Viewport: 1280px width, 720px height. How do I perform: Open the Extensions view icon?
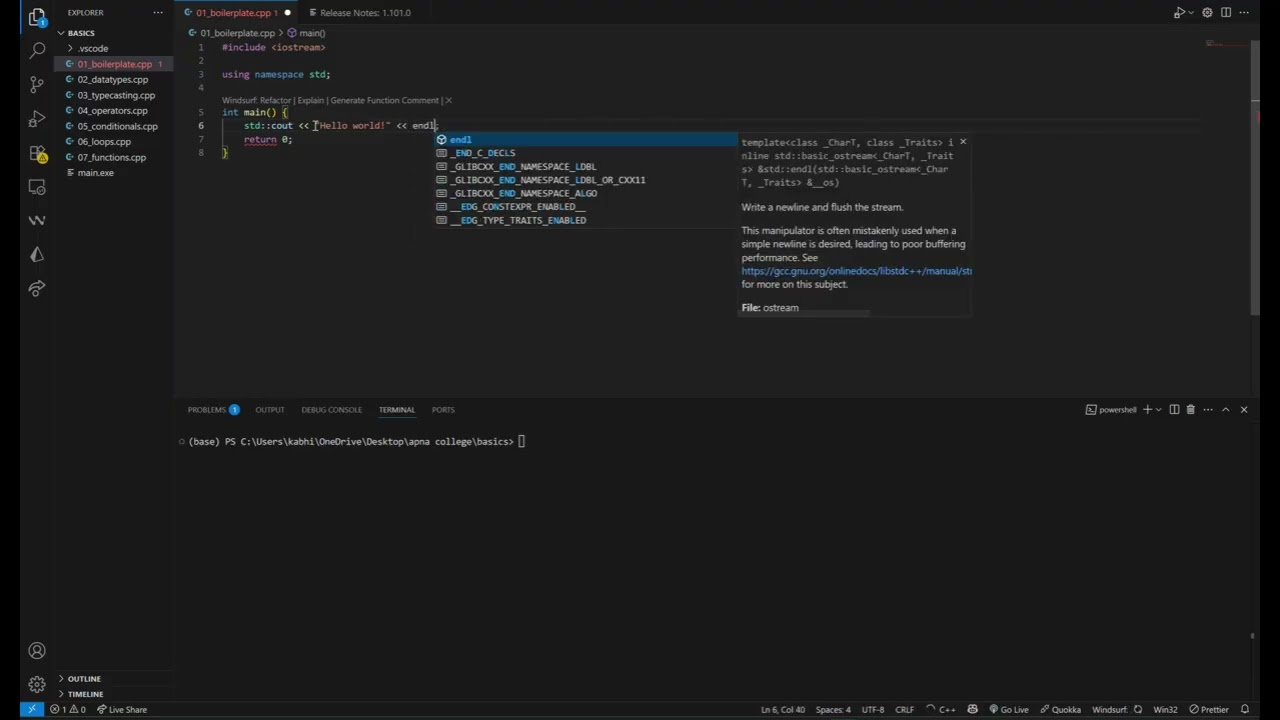click(x=37, y=153)
